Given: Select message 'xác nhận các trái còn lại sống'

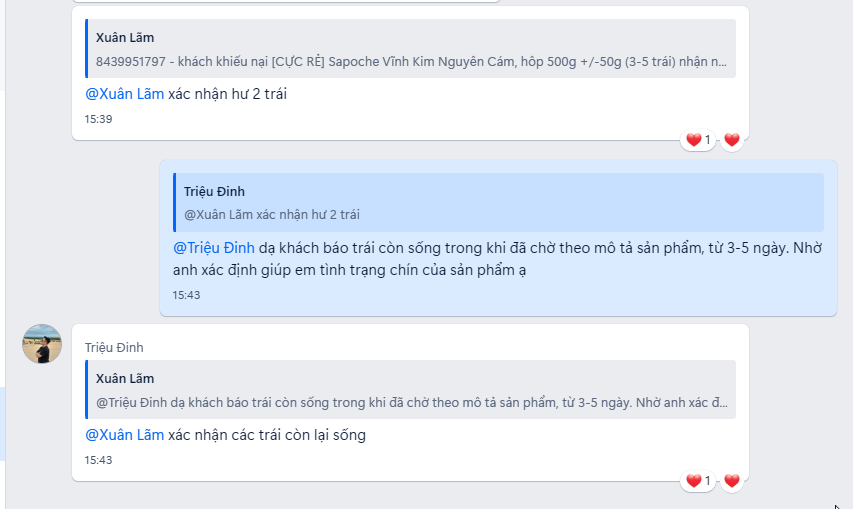Looking at the screenshot, I should point(410,402).
